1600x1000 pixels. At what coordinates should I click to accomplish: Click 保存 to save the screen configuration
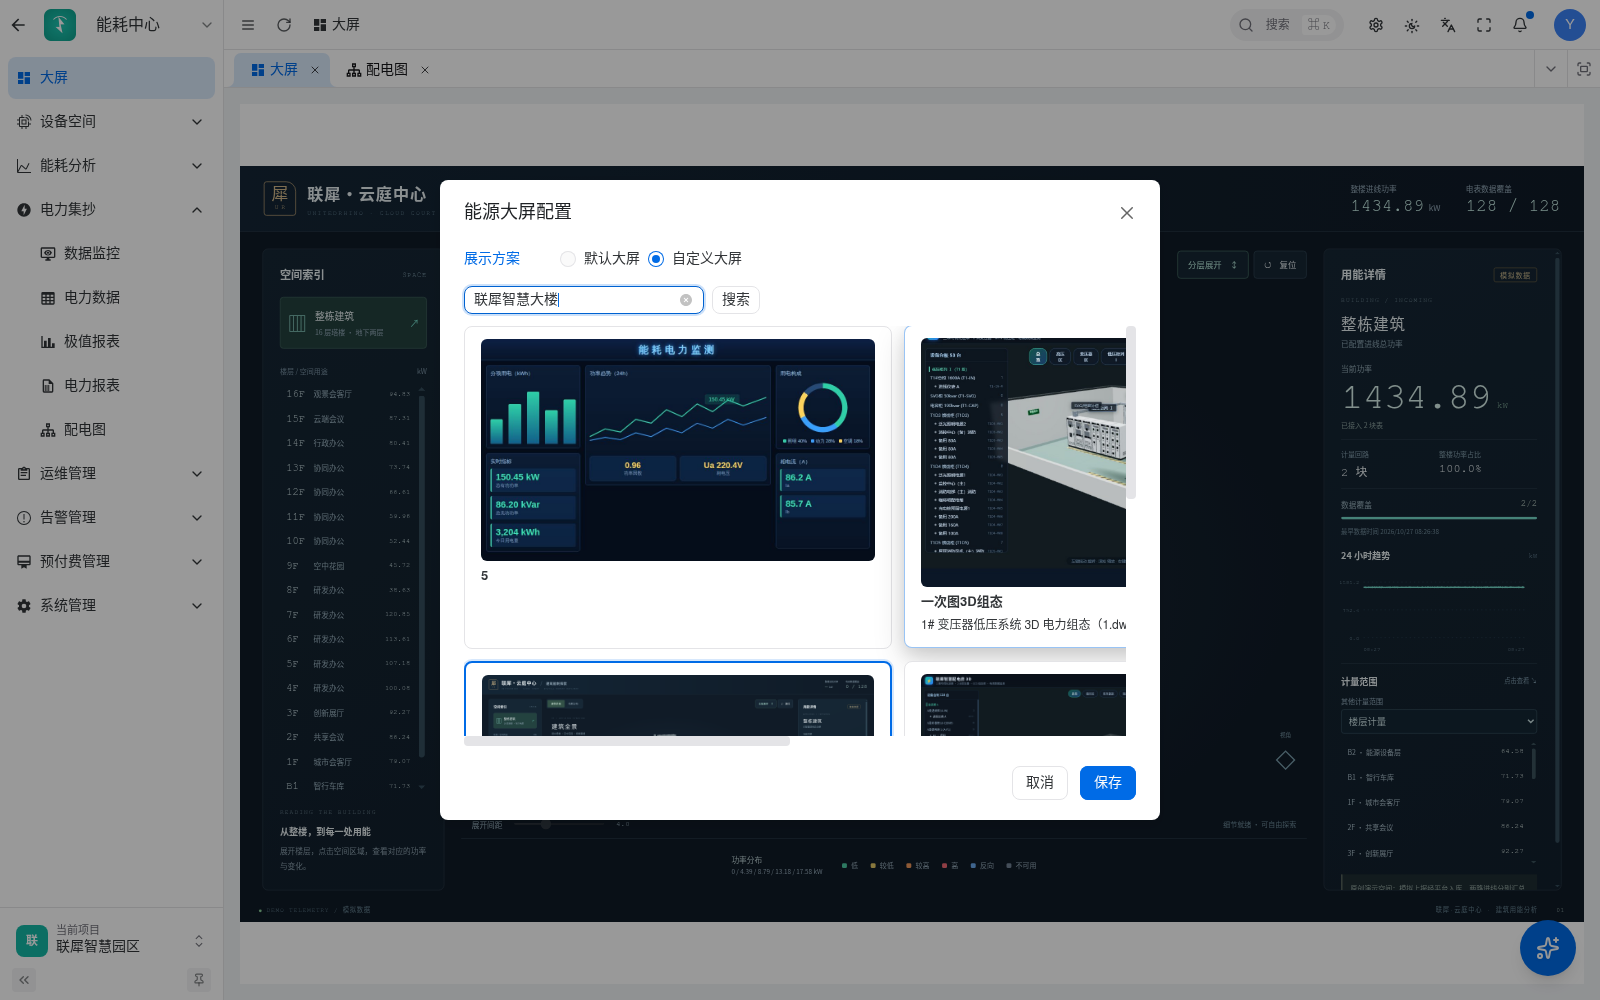[1108, 783]
